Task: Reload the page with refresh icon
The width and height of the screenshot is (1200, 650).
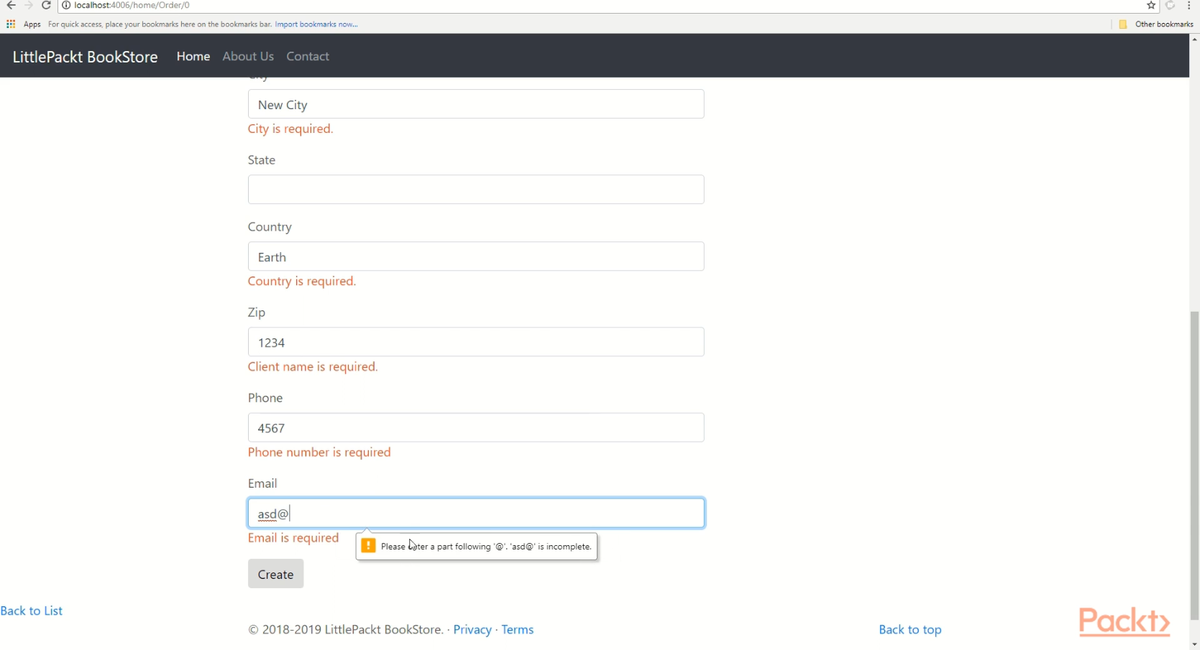Action: (46, 5)
